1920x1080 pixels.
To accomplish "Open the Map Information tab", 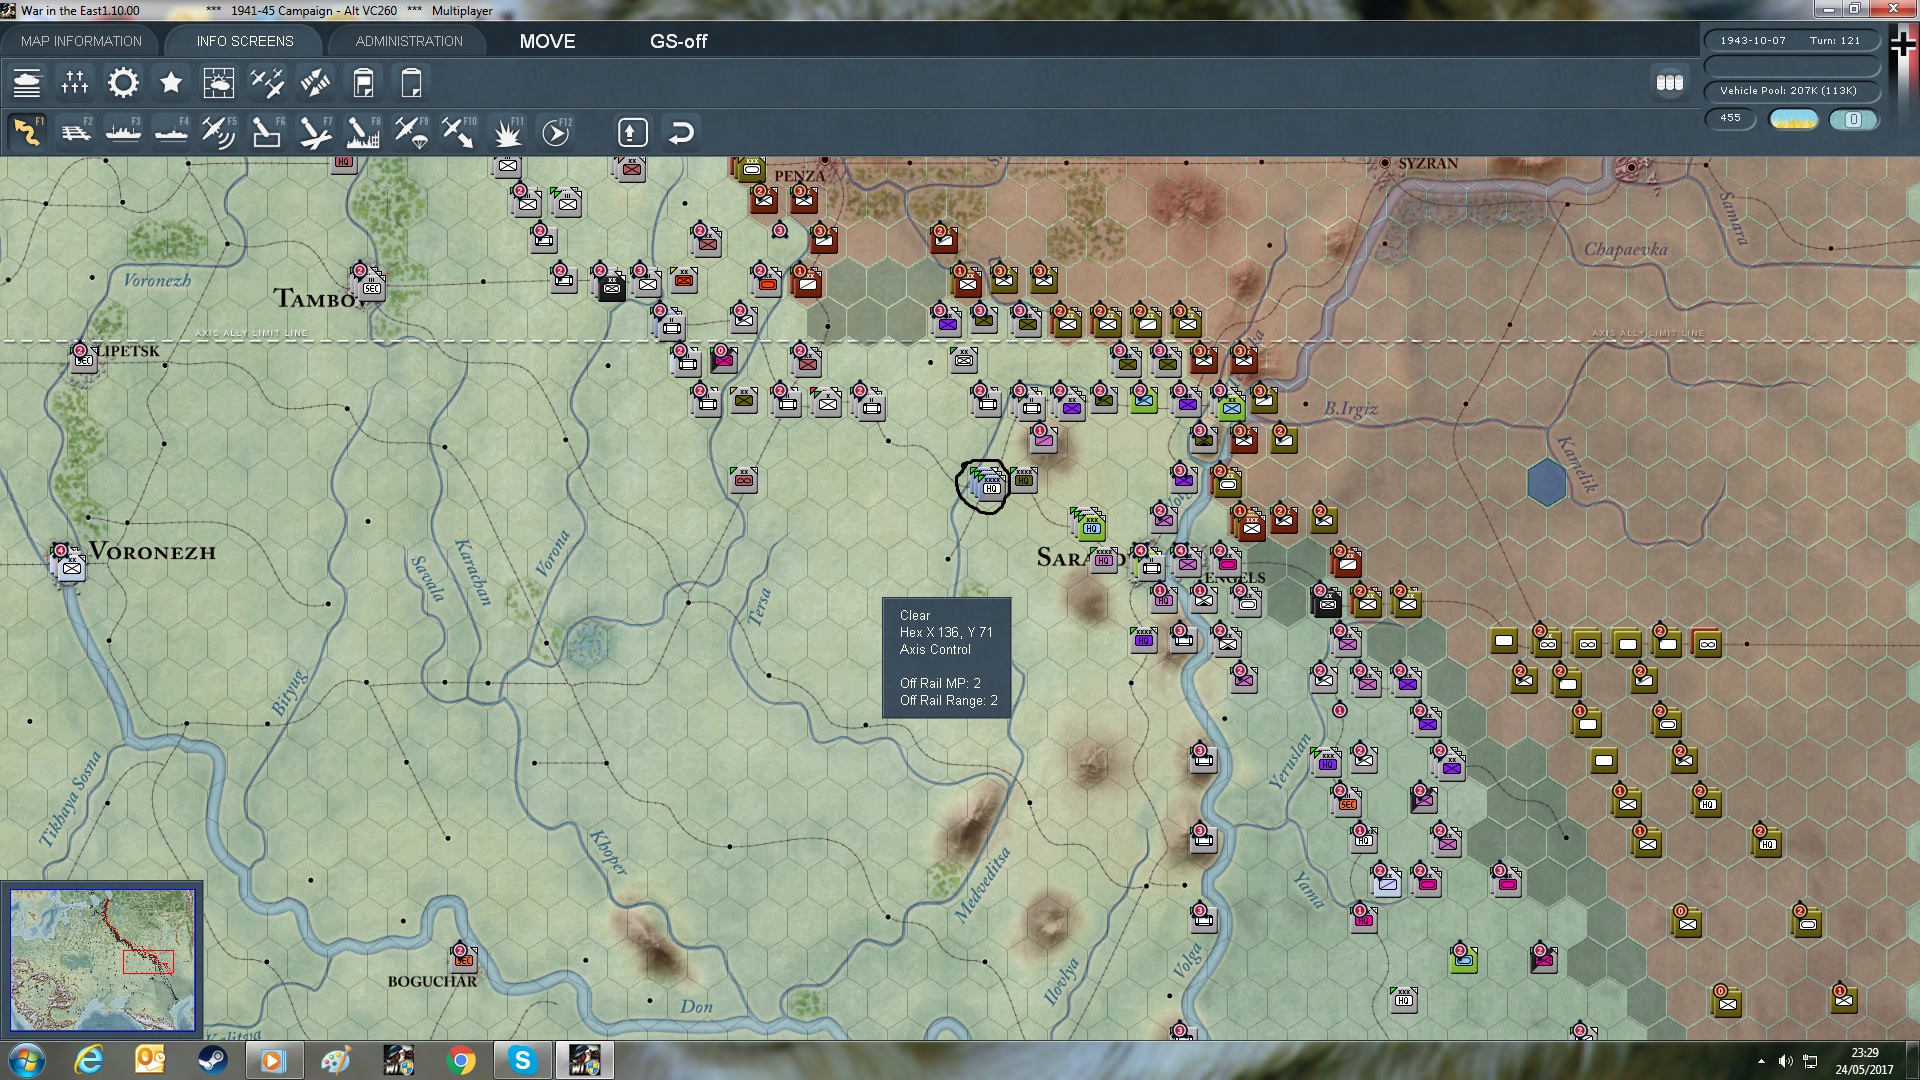I will coord(81,41).
